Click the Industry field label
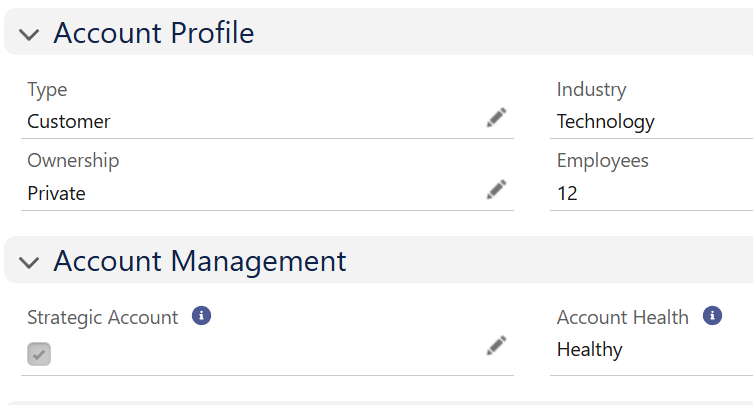The image size is (753, 405). pos(591,90)
